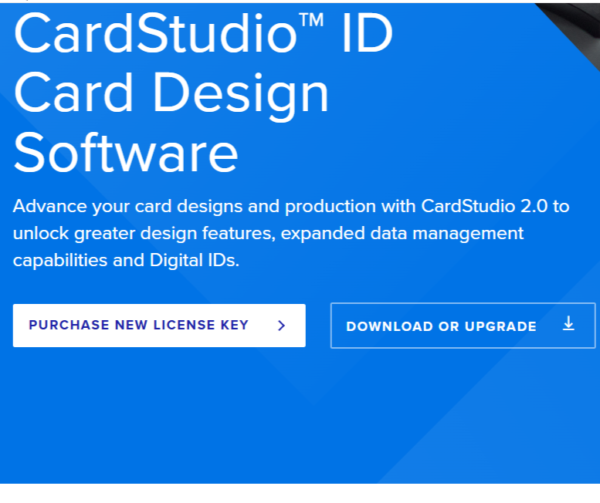600x503 pixels.
Task: Click the download arrow icon
Action: (x=569, y=324)
